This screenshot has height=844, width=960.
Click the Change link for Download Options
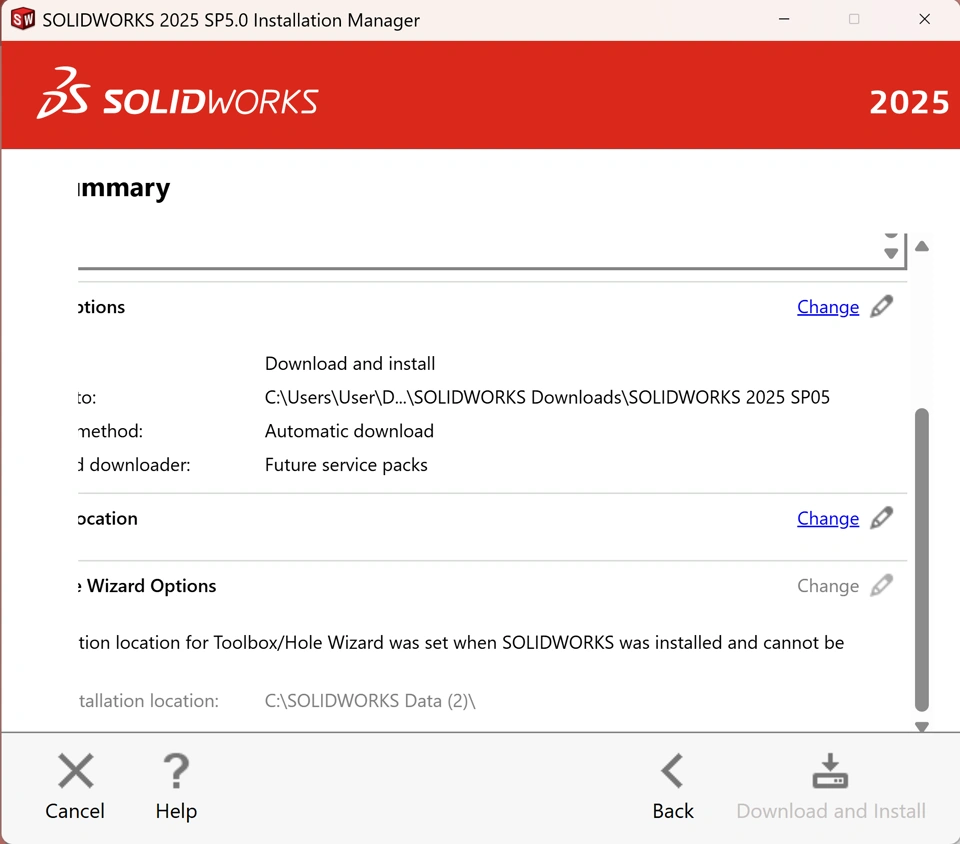pos(827,307)
